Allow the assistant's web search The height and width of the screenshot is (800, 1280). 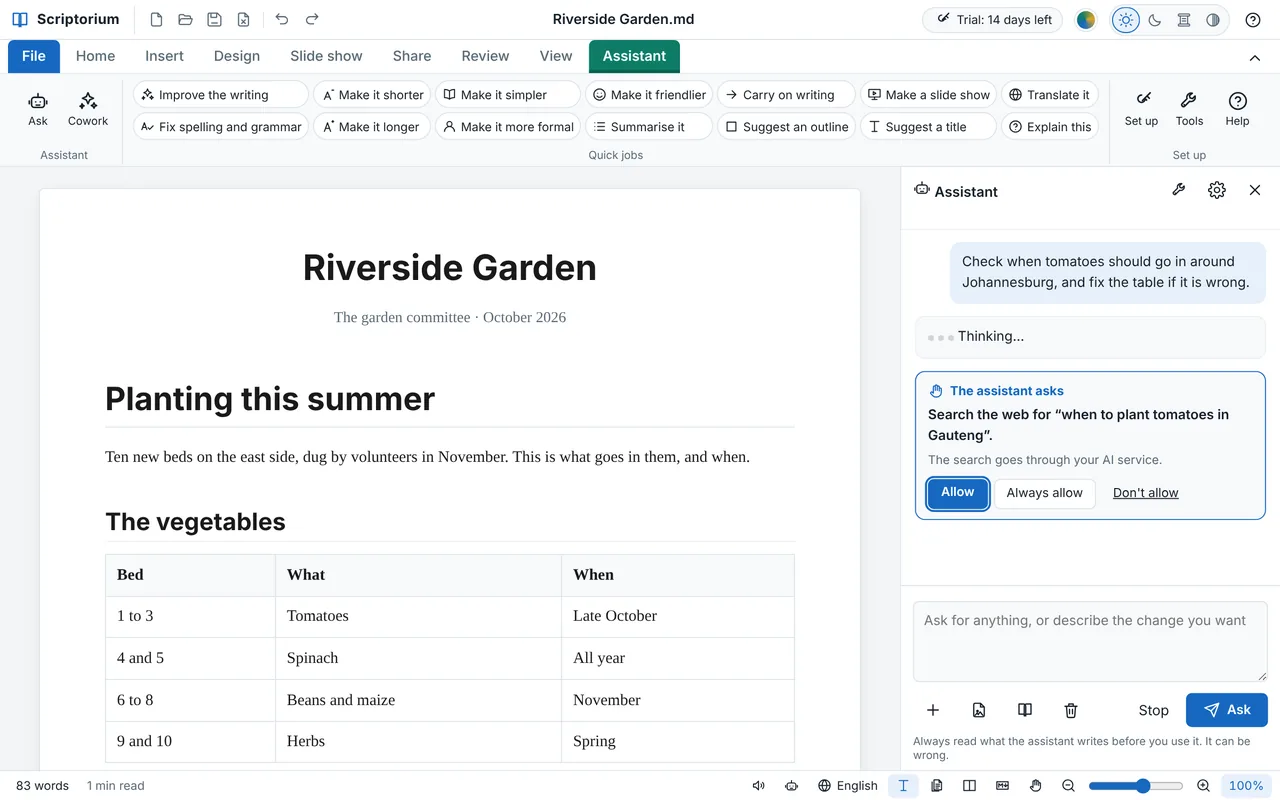(x=958, y=493)
